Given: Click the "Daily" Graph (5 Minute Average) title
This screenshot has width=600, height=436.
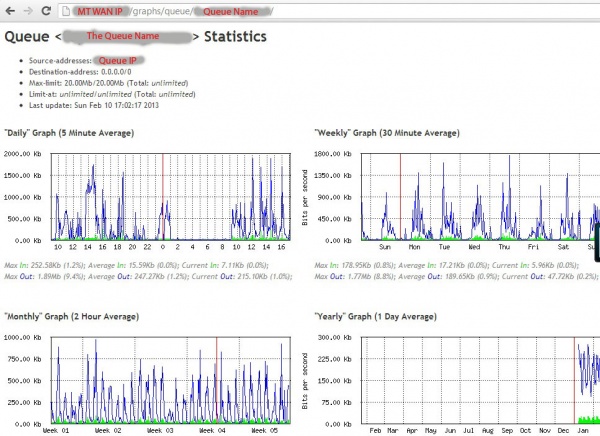Looking at the screenshot, I should point(69,133).
